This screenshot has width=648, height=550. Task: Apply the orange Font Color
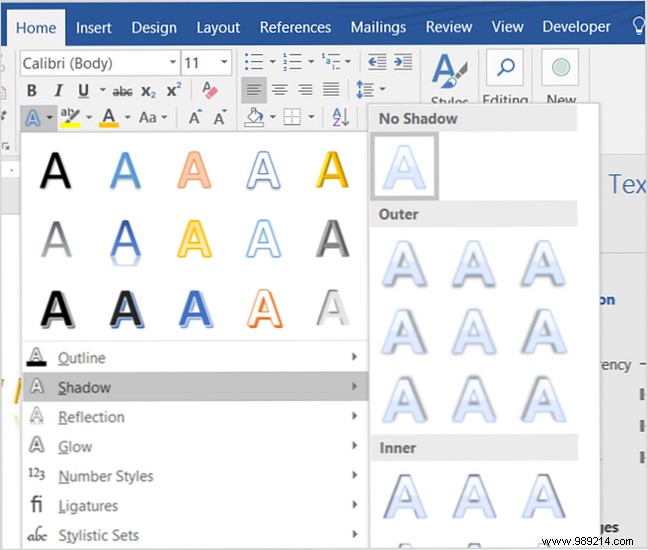pos(109,118)
